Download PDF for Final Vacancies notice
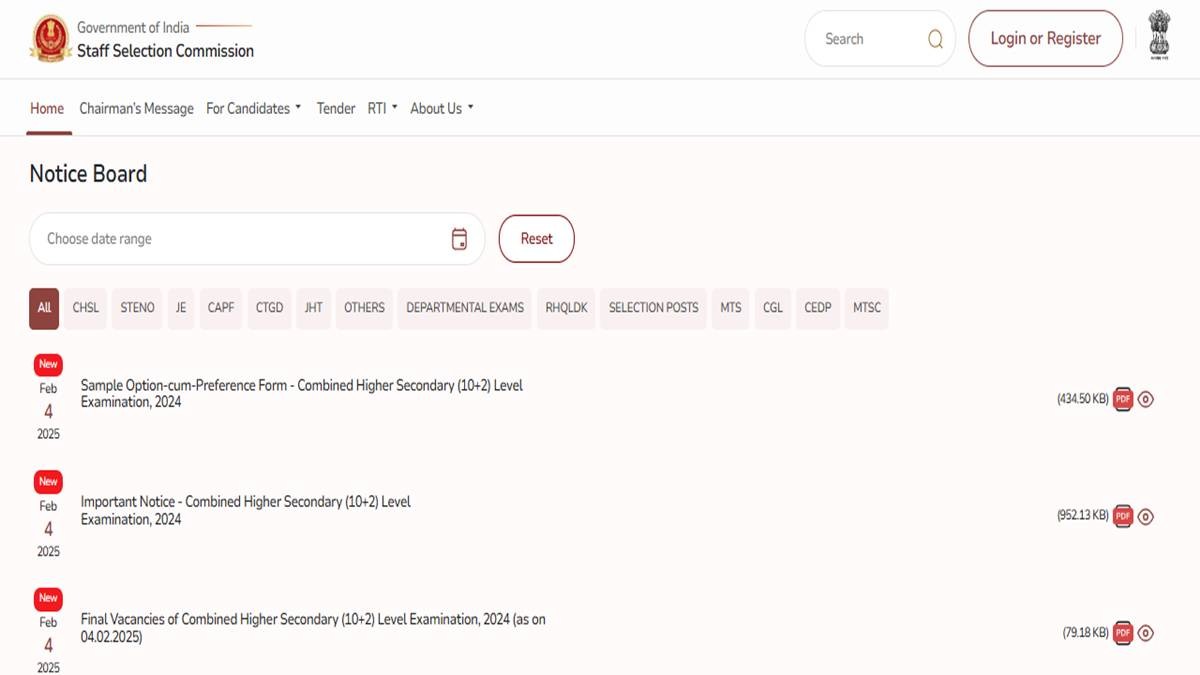 point(1123,633)
